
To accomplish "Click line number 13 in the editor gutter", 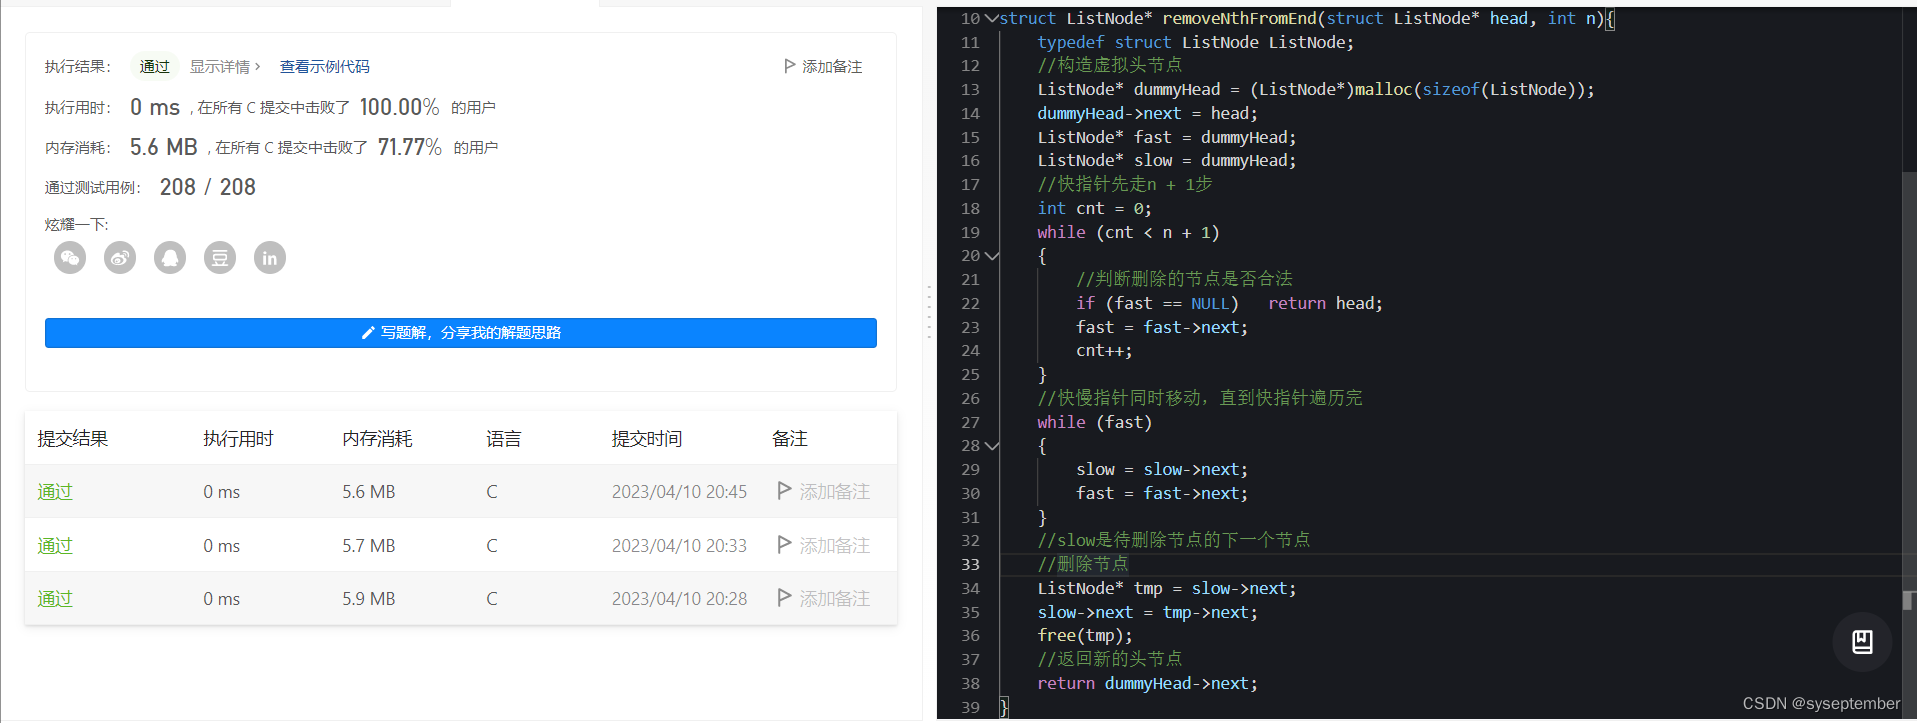I will (x=970, y=89).
